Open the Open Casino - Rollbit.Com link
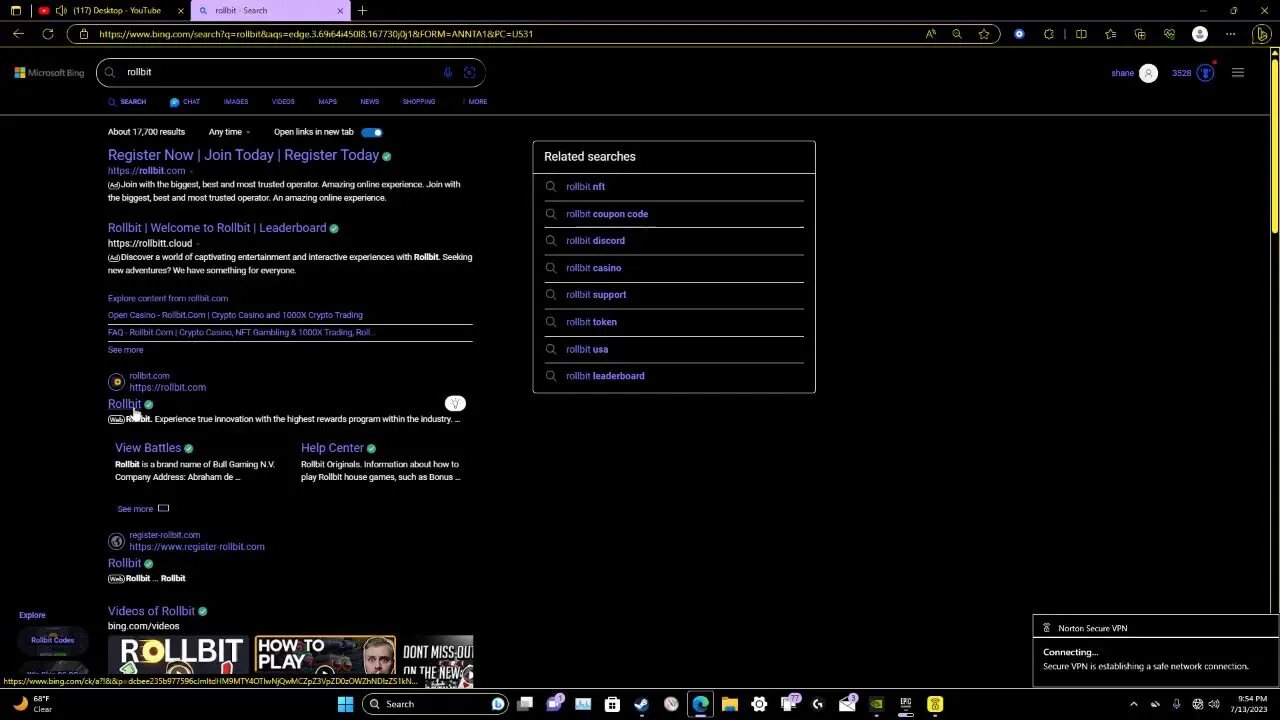The width and height of the screenshot is (1280, 720). tap(235, 315)
